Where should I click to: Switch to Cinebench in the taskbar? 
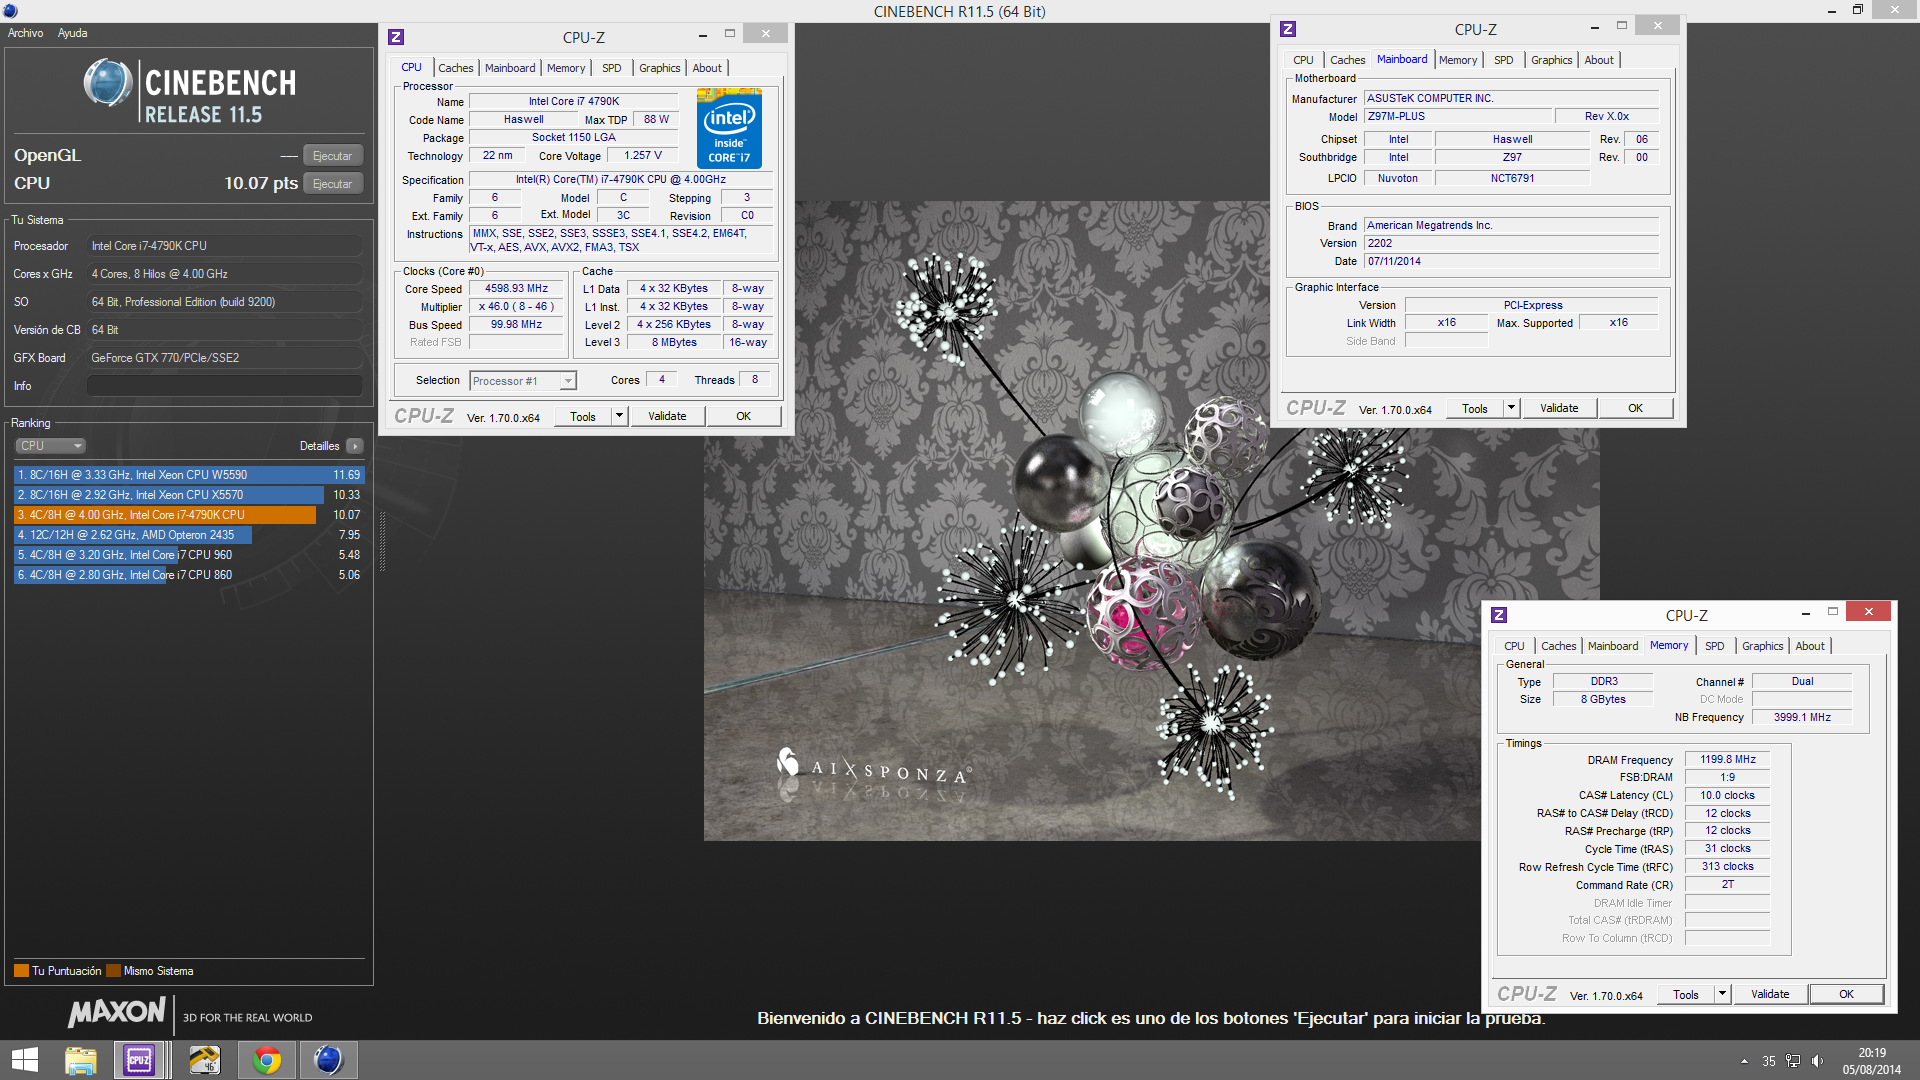(328, 1060)
